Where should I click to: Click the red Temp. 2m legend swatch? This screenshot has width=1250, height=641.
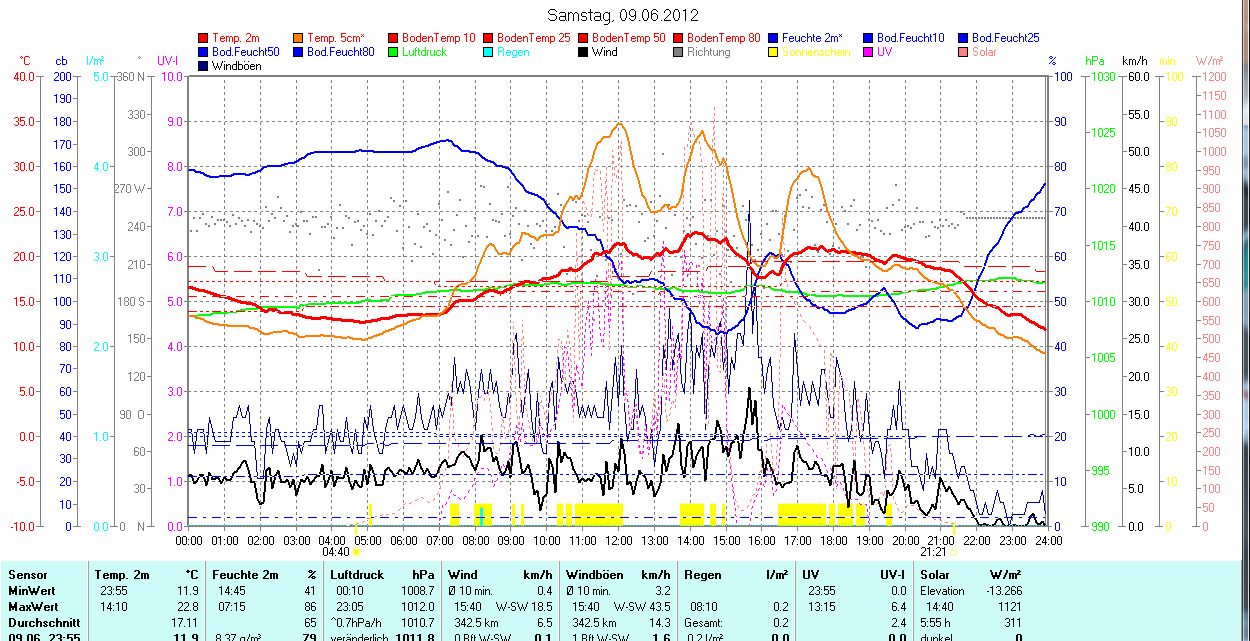[x=205, y=38]
